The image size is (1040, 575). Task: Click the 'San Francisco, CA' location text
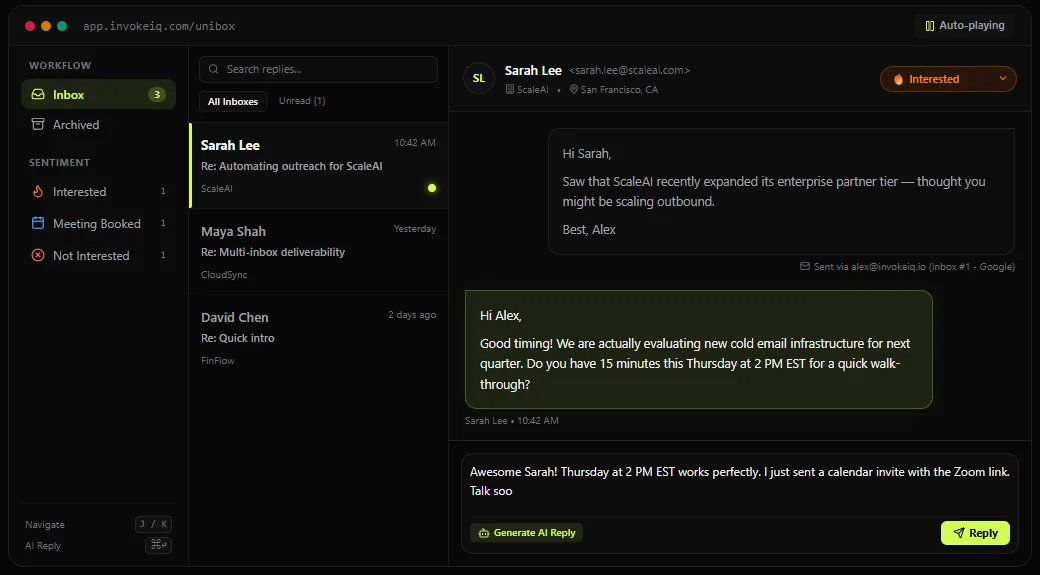pyautogui.click(x=619, y=90)
